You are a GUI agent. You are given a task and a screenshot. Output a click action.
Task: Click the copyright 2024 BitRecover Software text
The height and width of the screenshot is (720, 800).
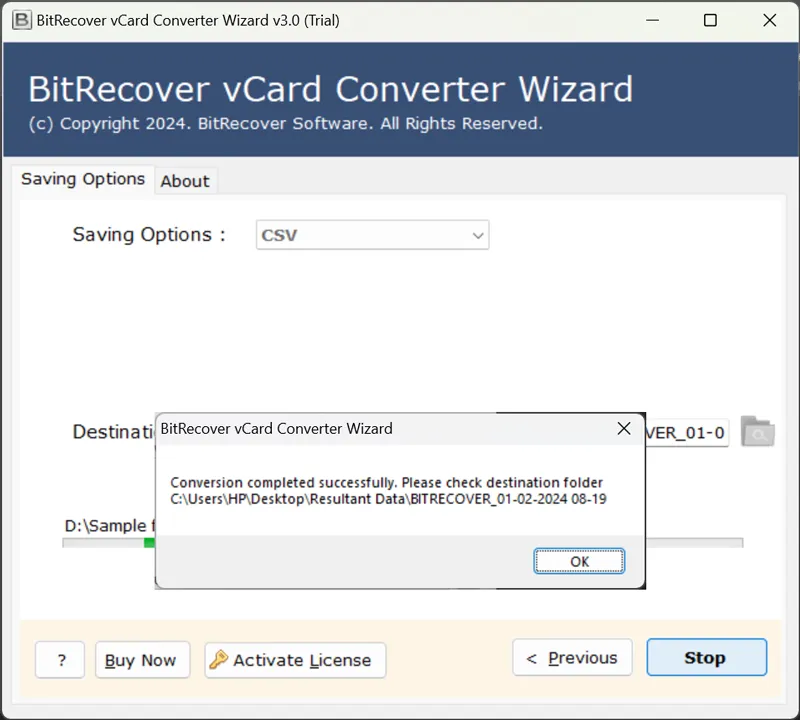286,123
